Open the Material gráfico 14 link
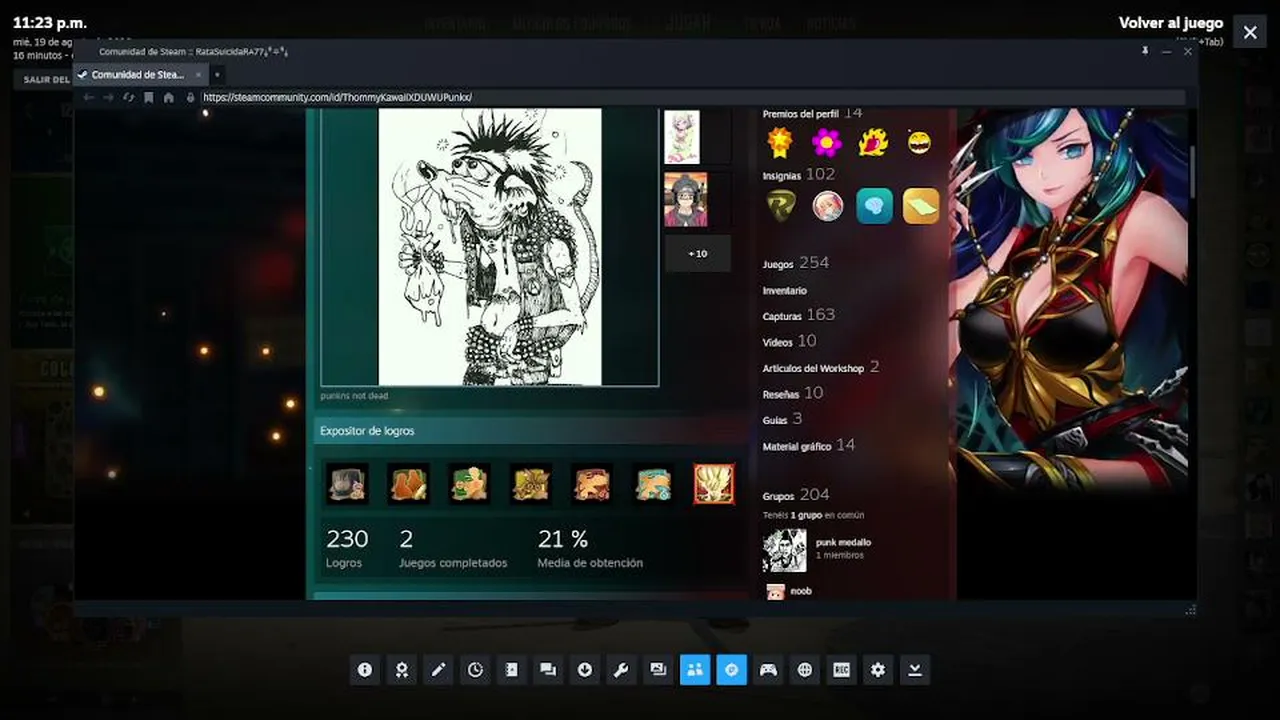 [809, 446]
